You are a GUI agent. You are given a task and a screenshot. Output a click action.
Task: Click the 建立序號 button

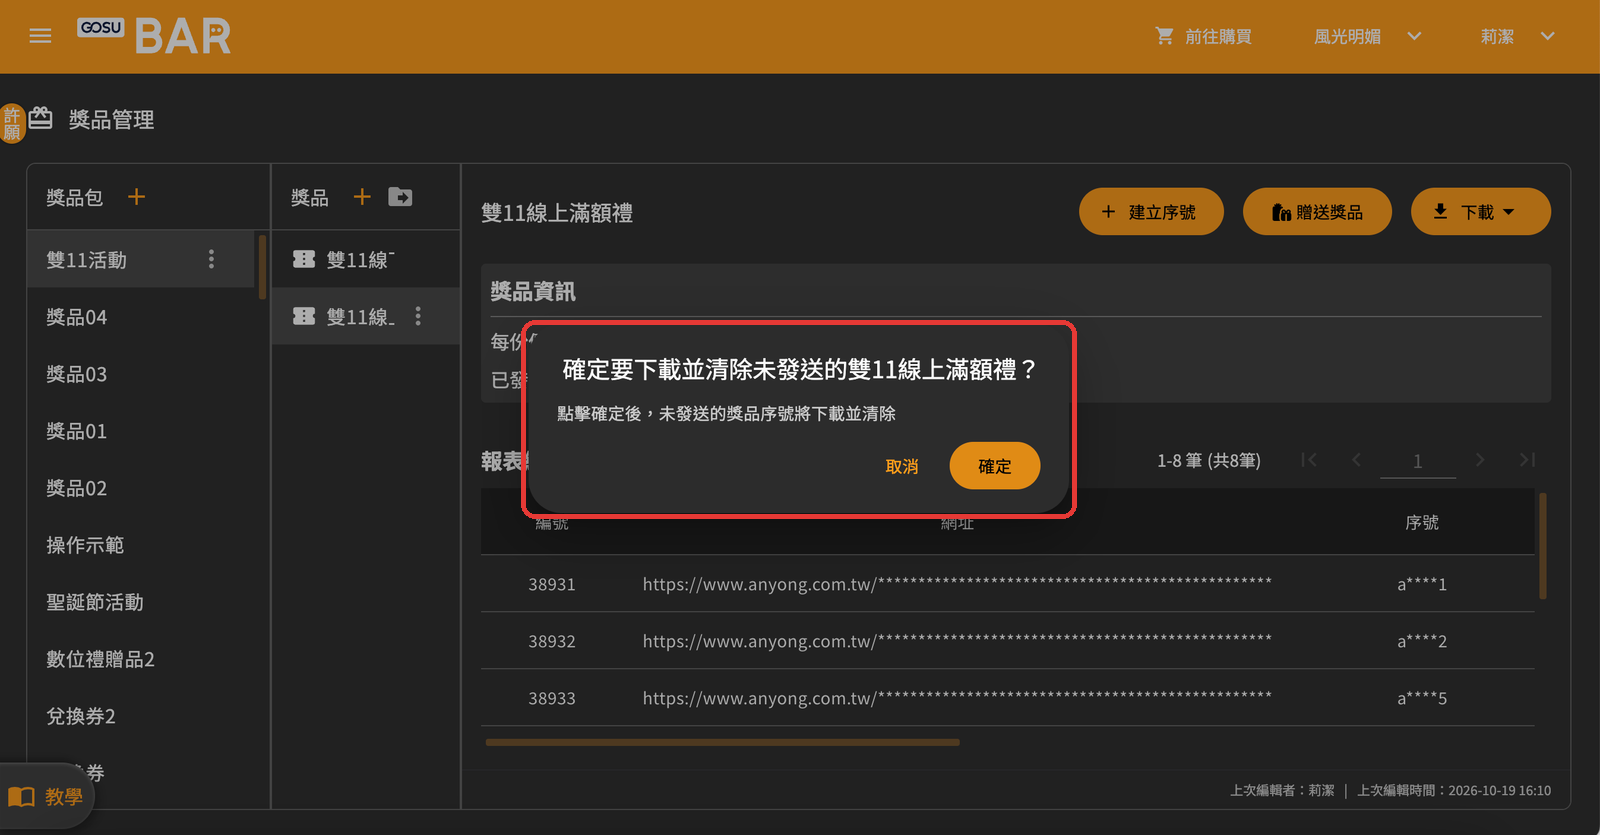1151,212
